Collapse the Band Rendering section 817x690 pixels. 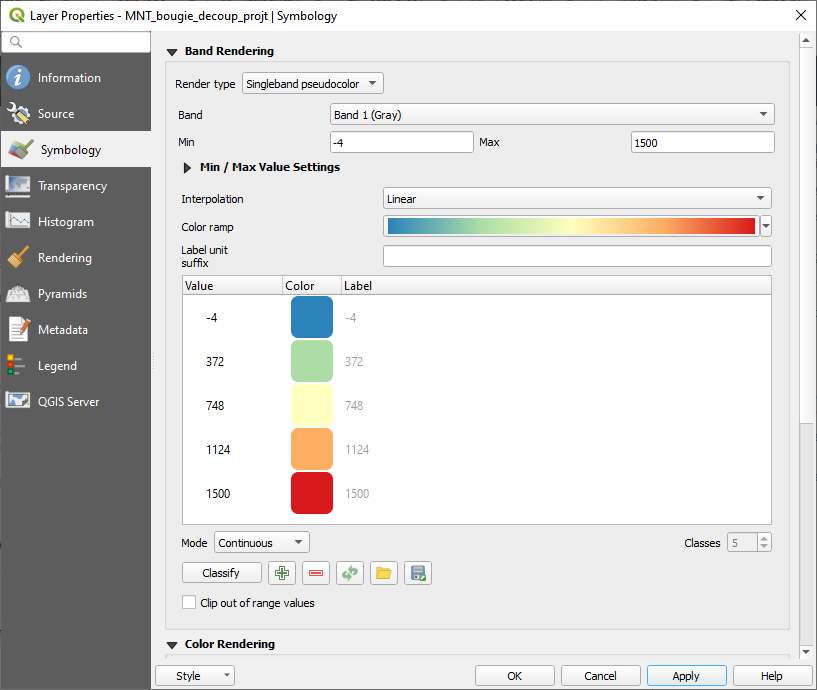tap(172, 52)
